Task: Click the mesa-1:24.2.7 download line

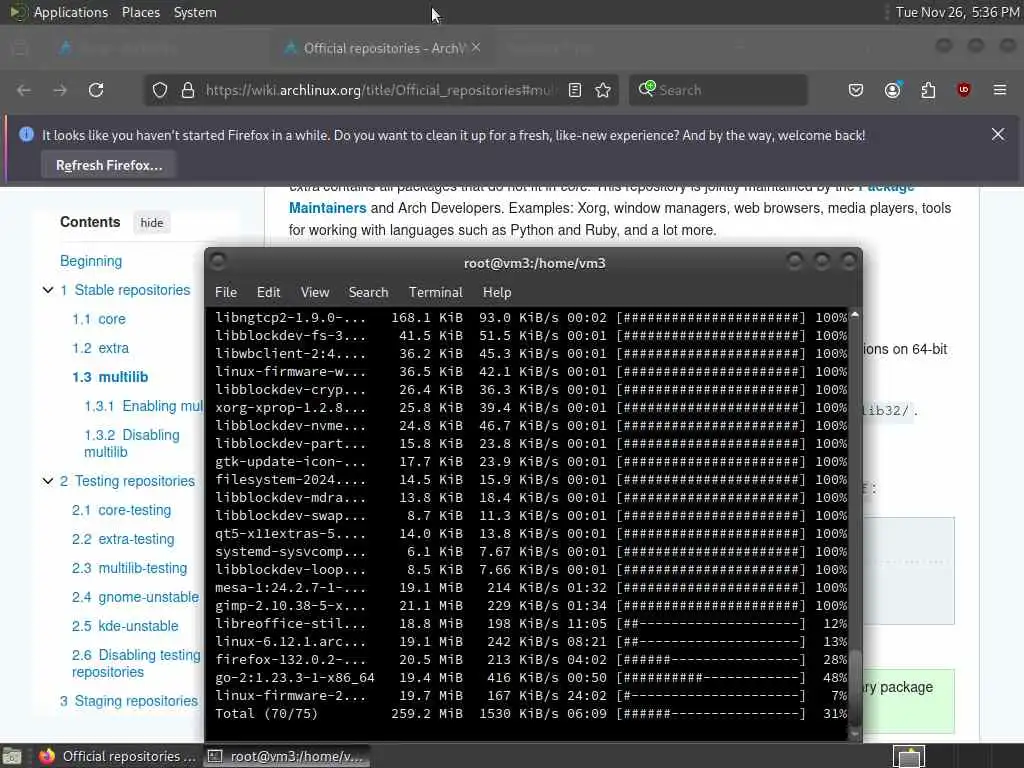Action: coord(531,588)
